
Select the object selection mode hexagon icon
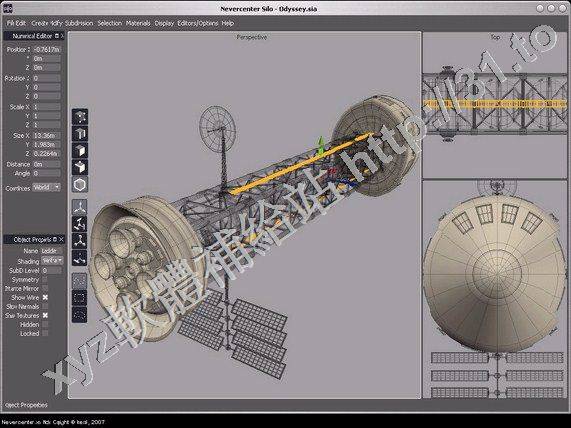(80, 185)
